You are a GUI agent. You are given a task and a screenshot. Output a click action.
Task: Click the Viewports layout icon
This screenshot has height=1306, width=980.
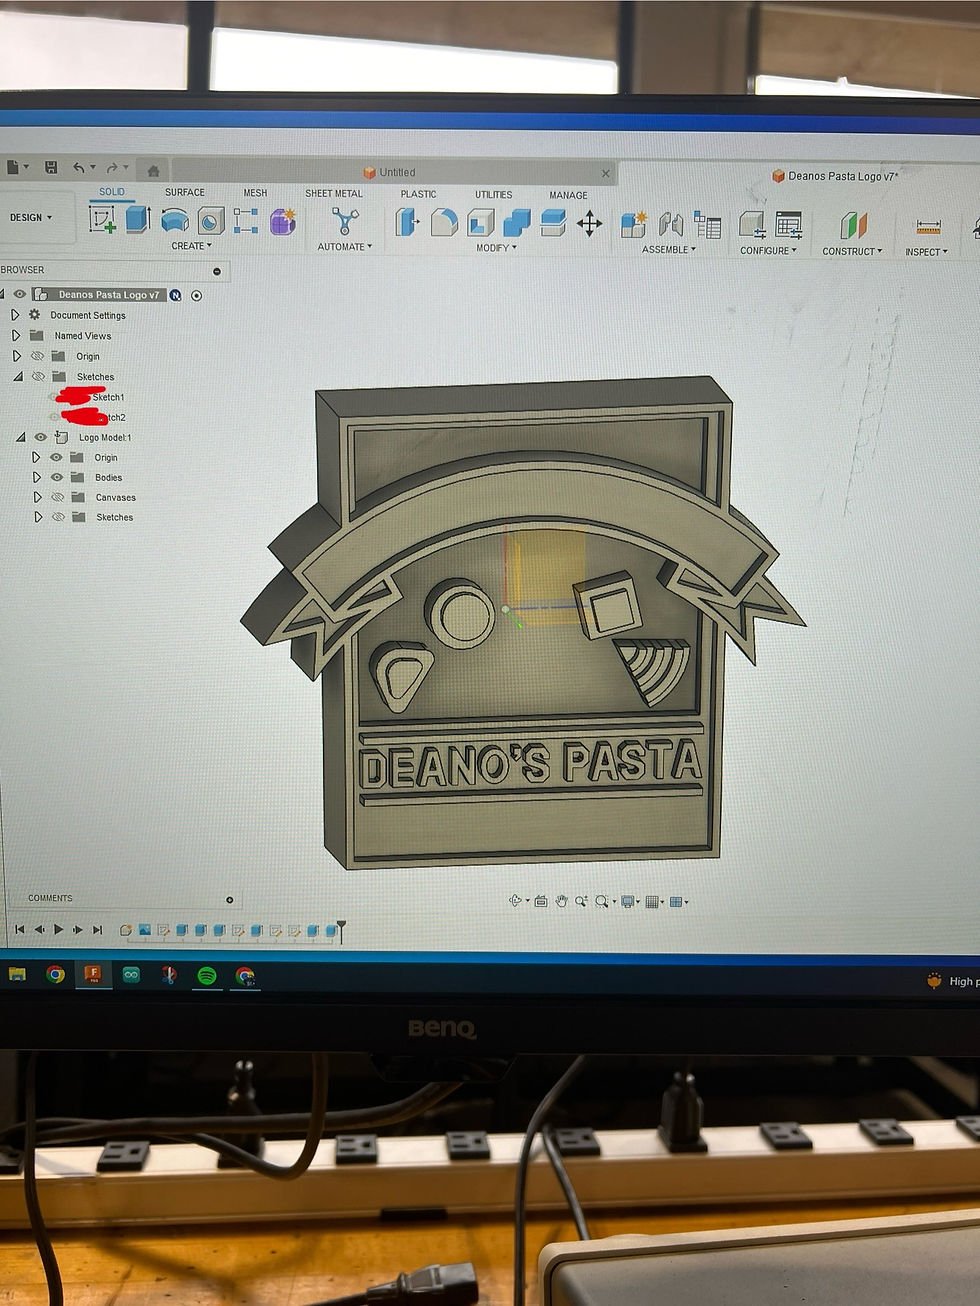coord(676,902)
